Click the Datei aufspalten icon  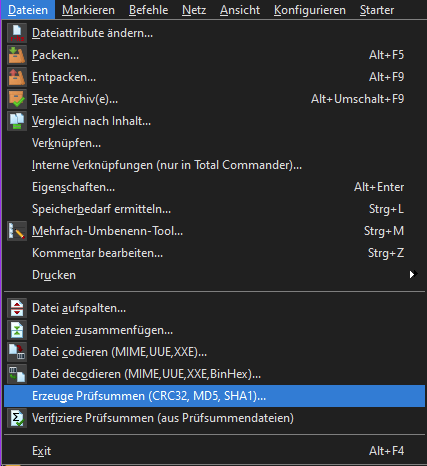pos(17,308)
